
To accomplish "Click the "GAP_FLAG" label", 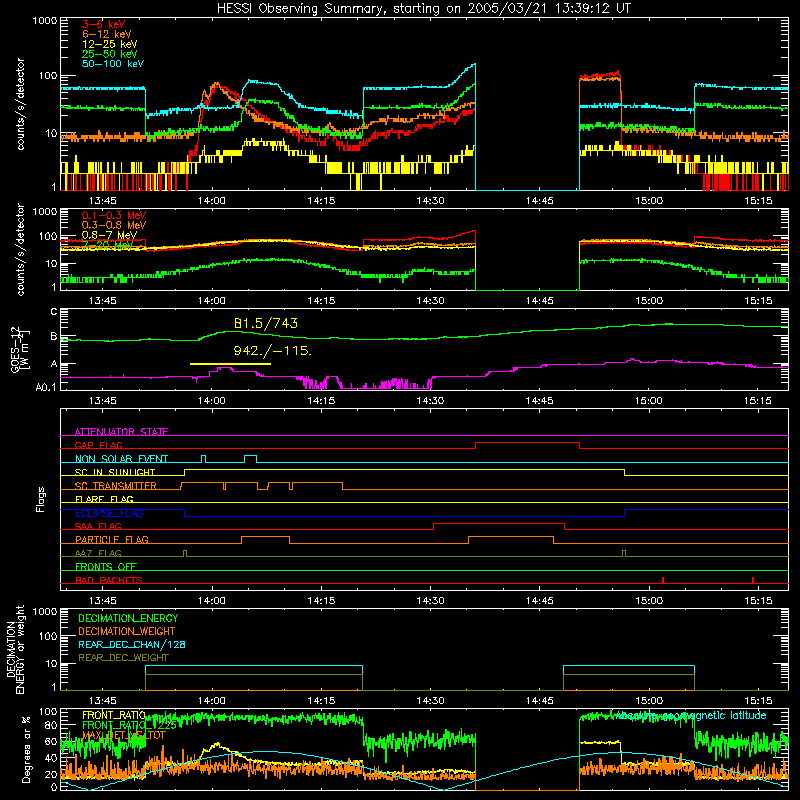I will [x=98, y=445].
